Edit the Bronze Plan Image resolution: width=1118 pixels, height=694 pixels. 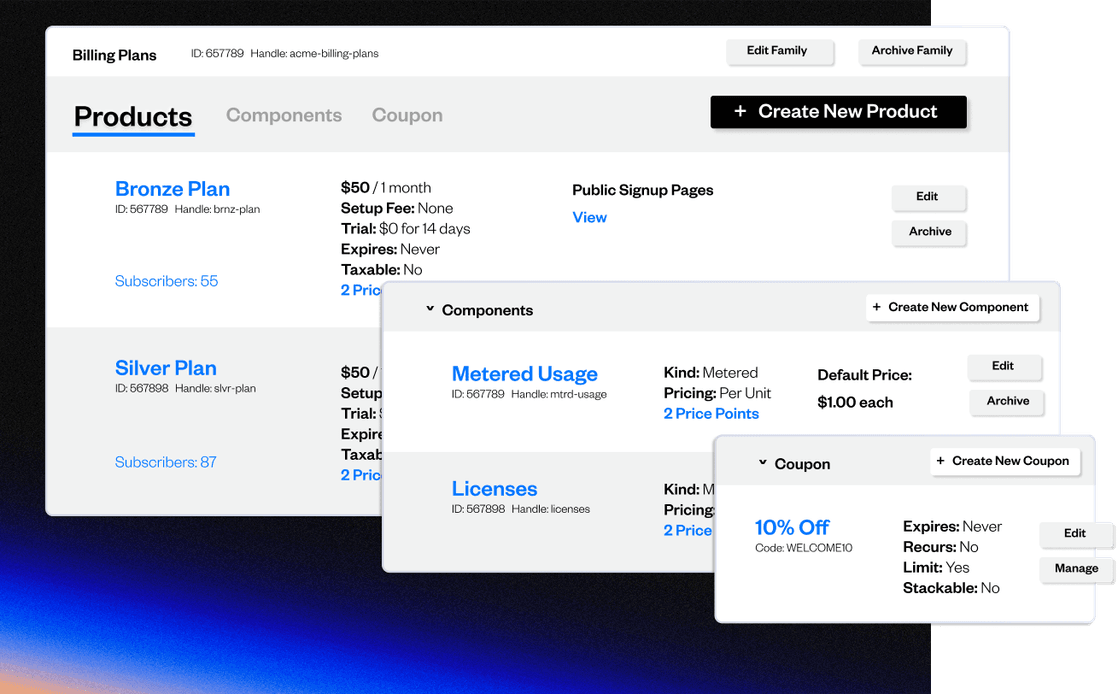(929, 198)
